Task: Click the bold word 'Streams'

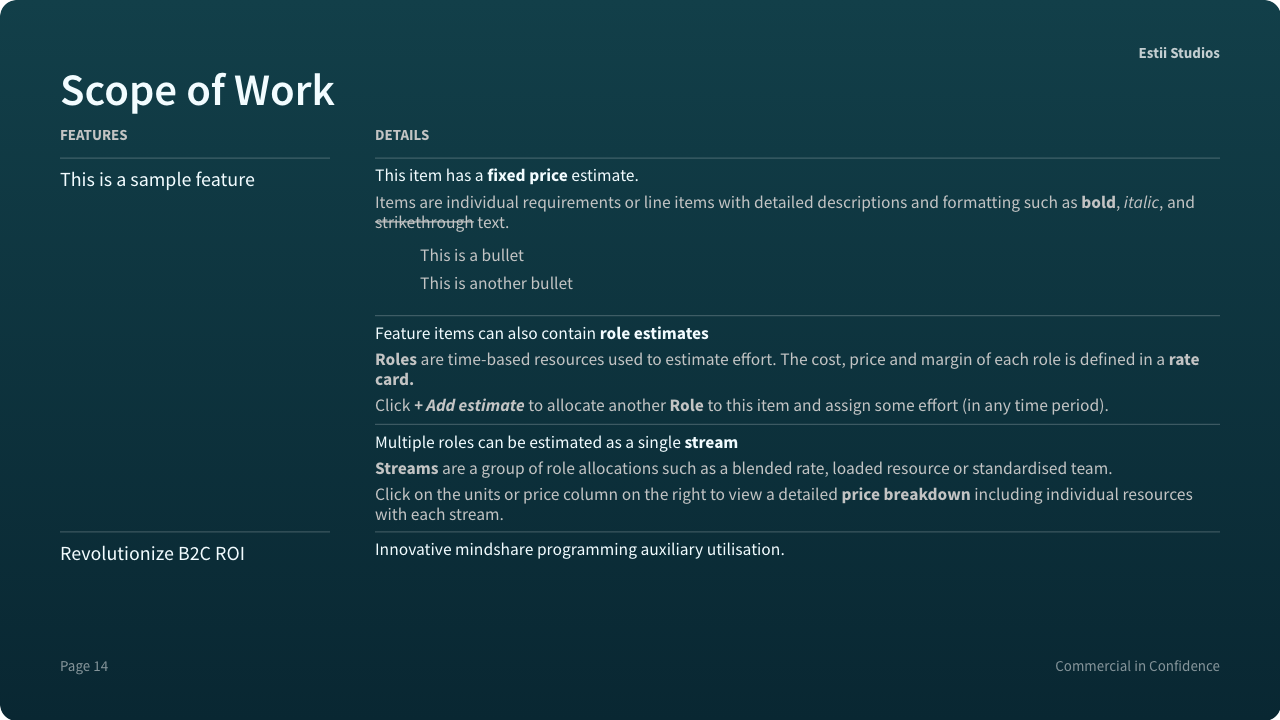Action: click(406, 469)
